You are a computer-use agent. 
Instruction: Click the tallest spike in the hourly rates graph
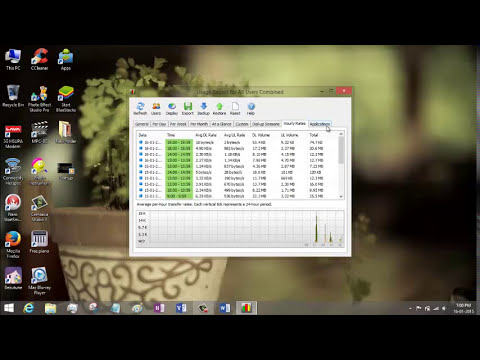coord(316,228)
